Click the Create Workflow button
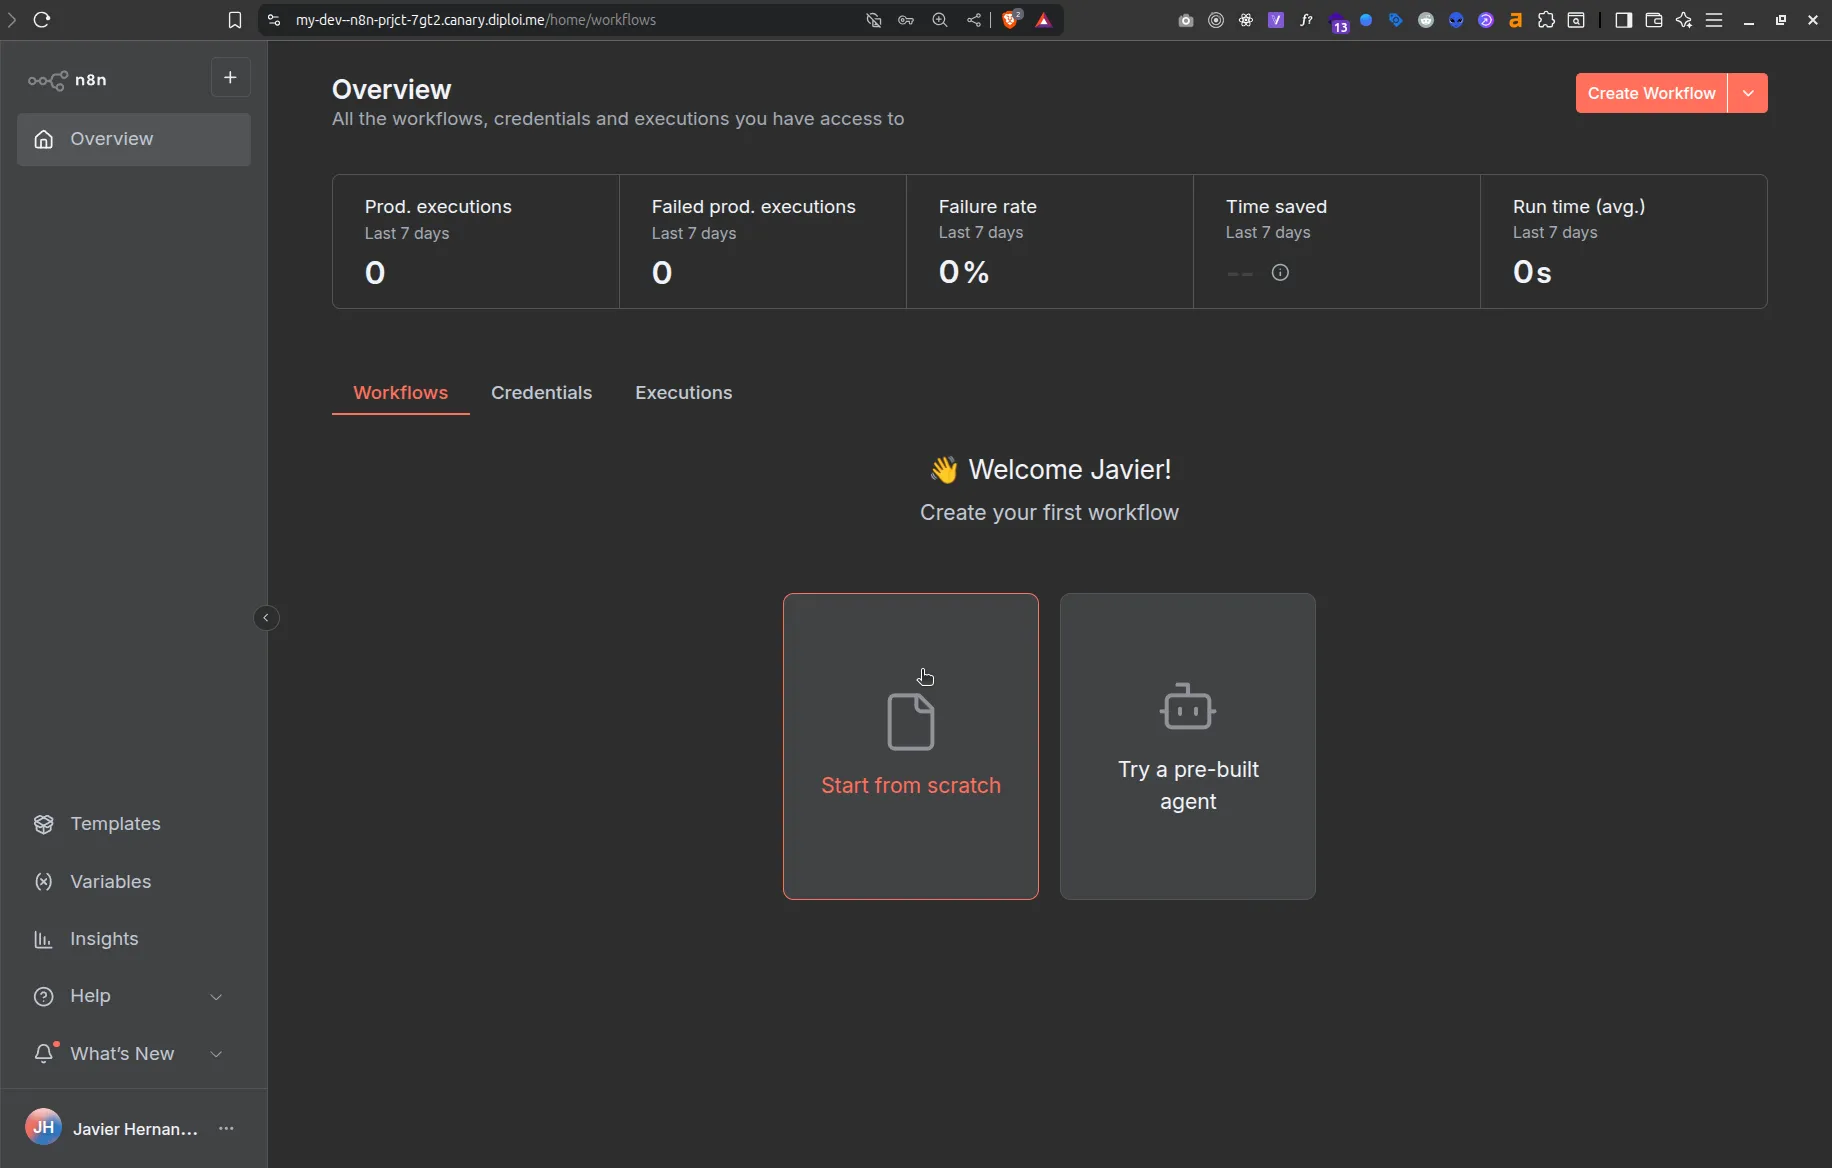 1651,93
